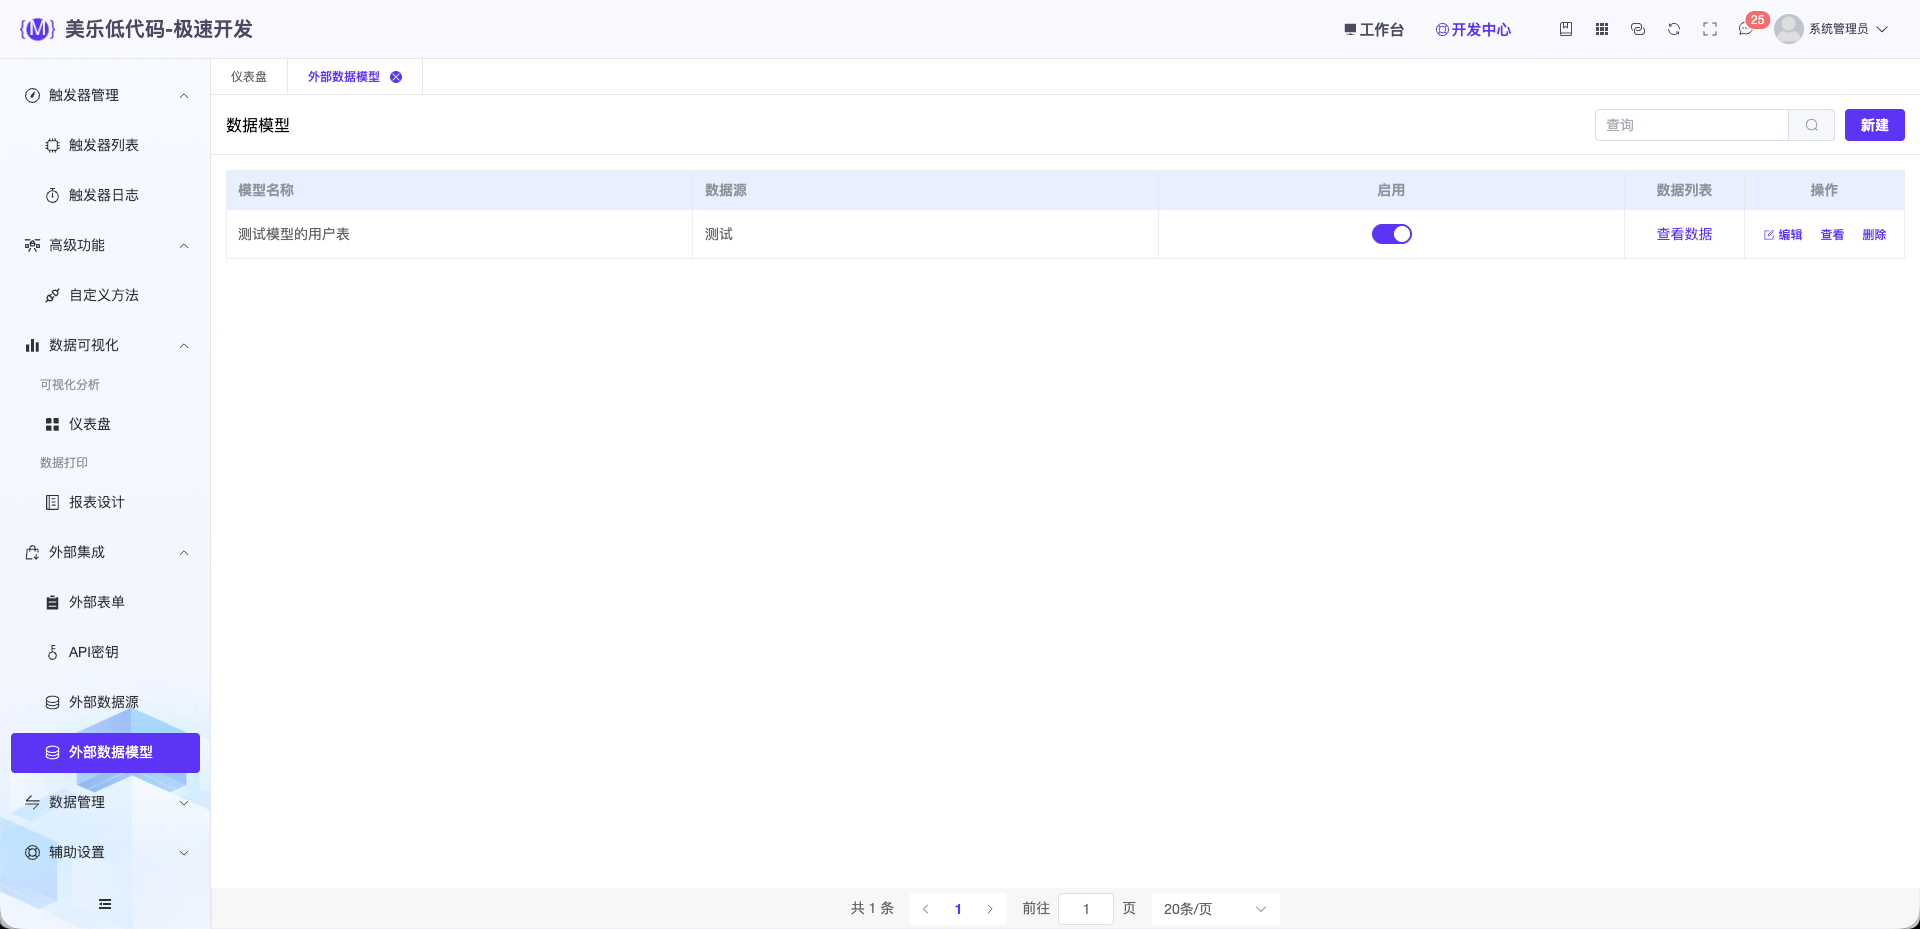Disable the 启用 switch for 测试模型的用户表
The image size is (1920, 929).
tap(1391, 234)
